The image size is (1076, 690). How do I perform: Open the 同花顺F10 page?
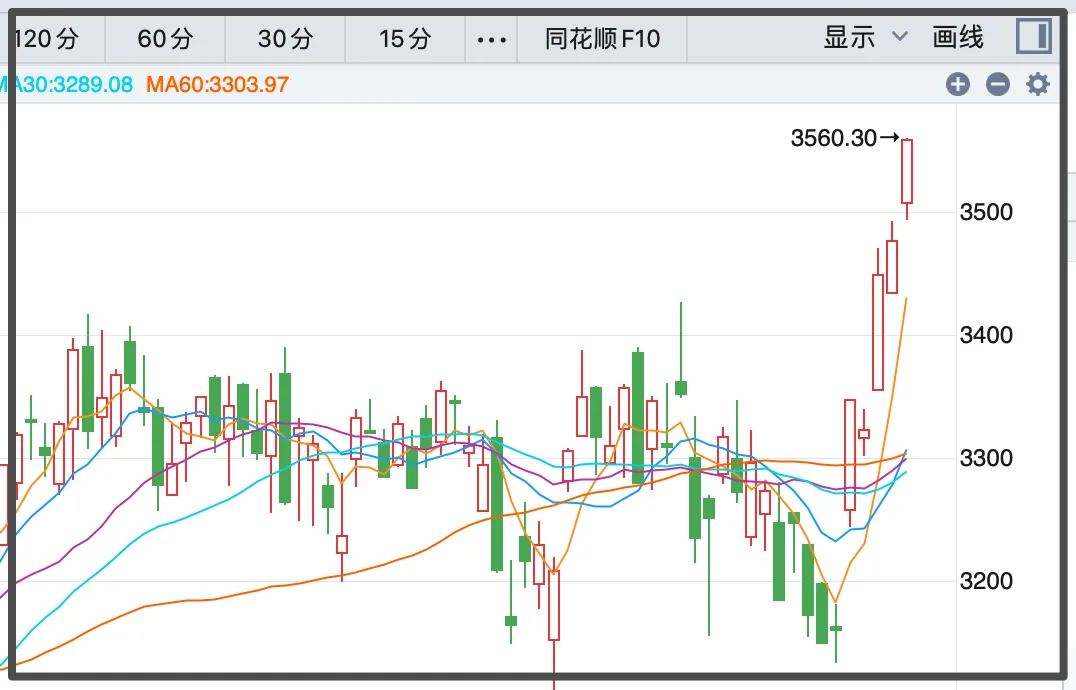point(603,39)
